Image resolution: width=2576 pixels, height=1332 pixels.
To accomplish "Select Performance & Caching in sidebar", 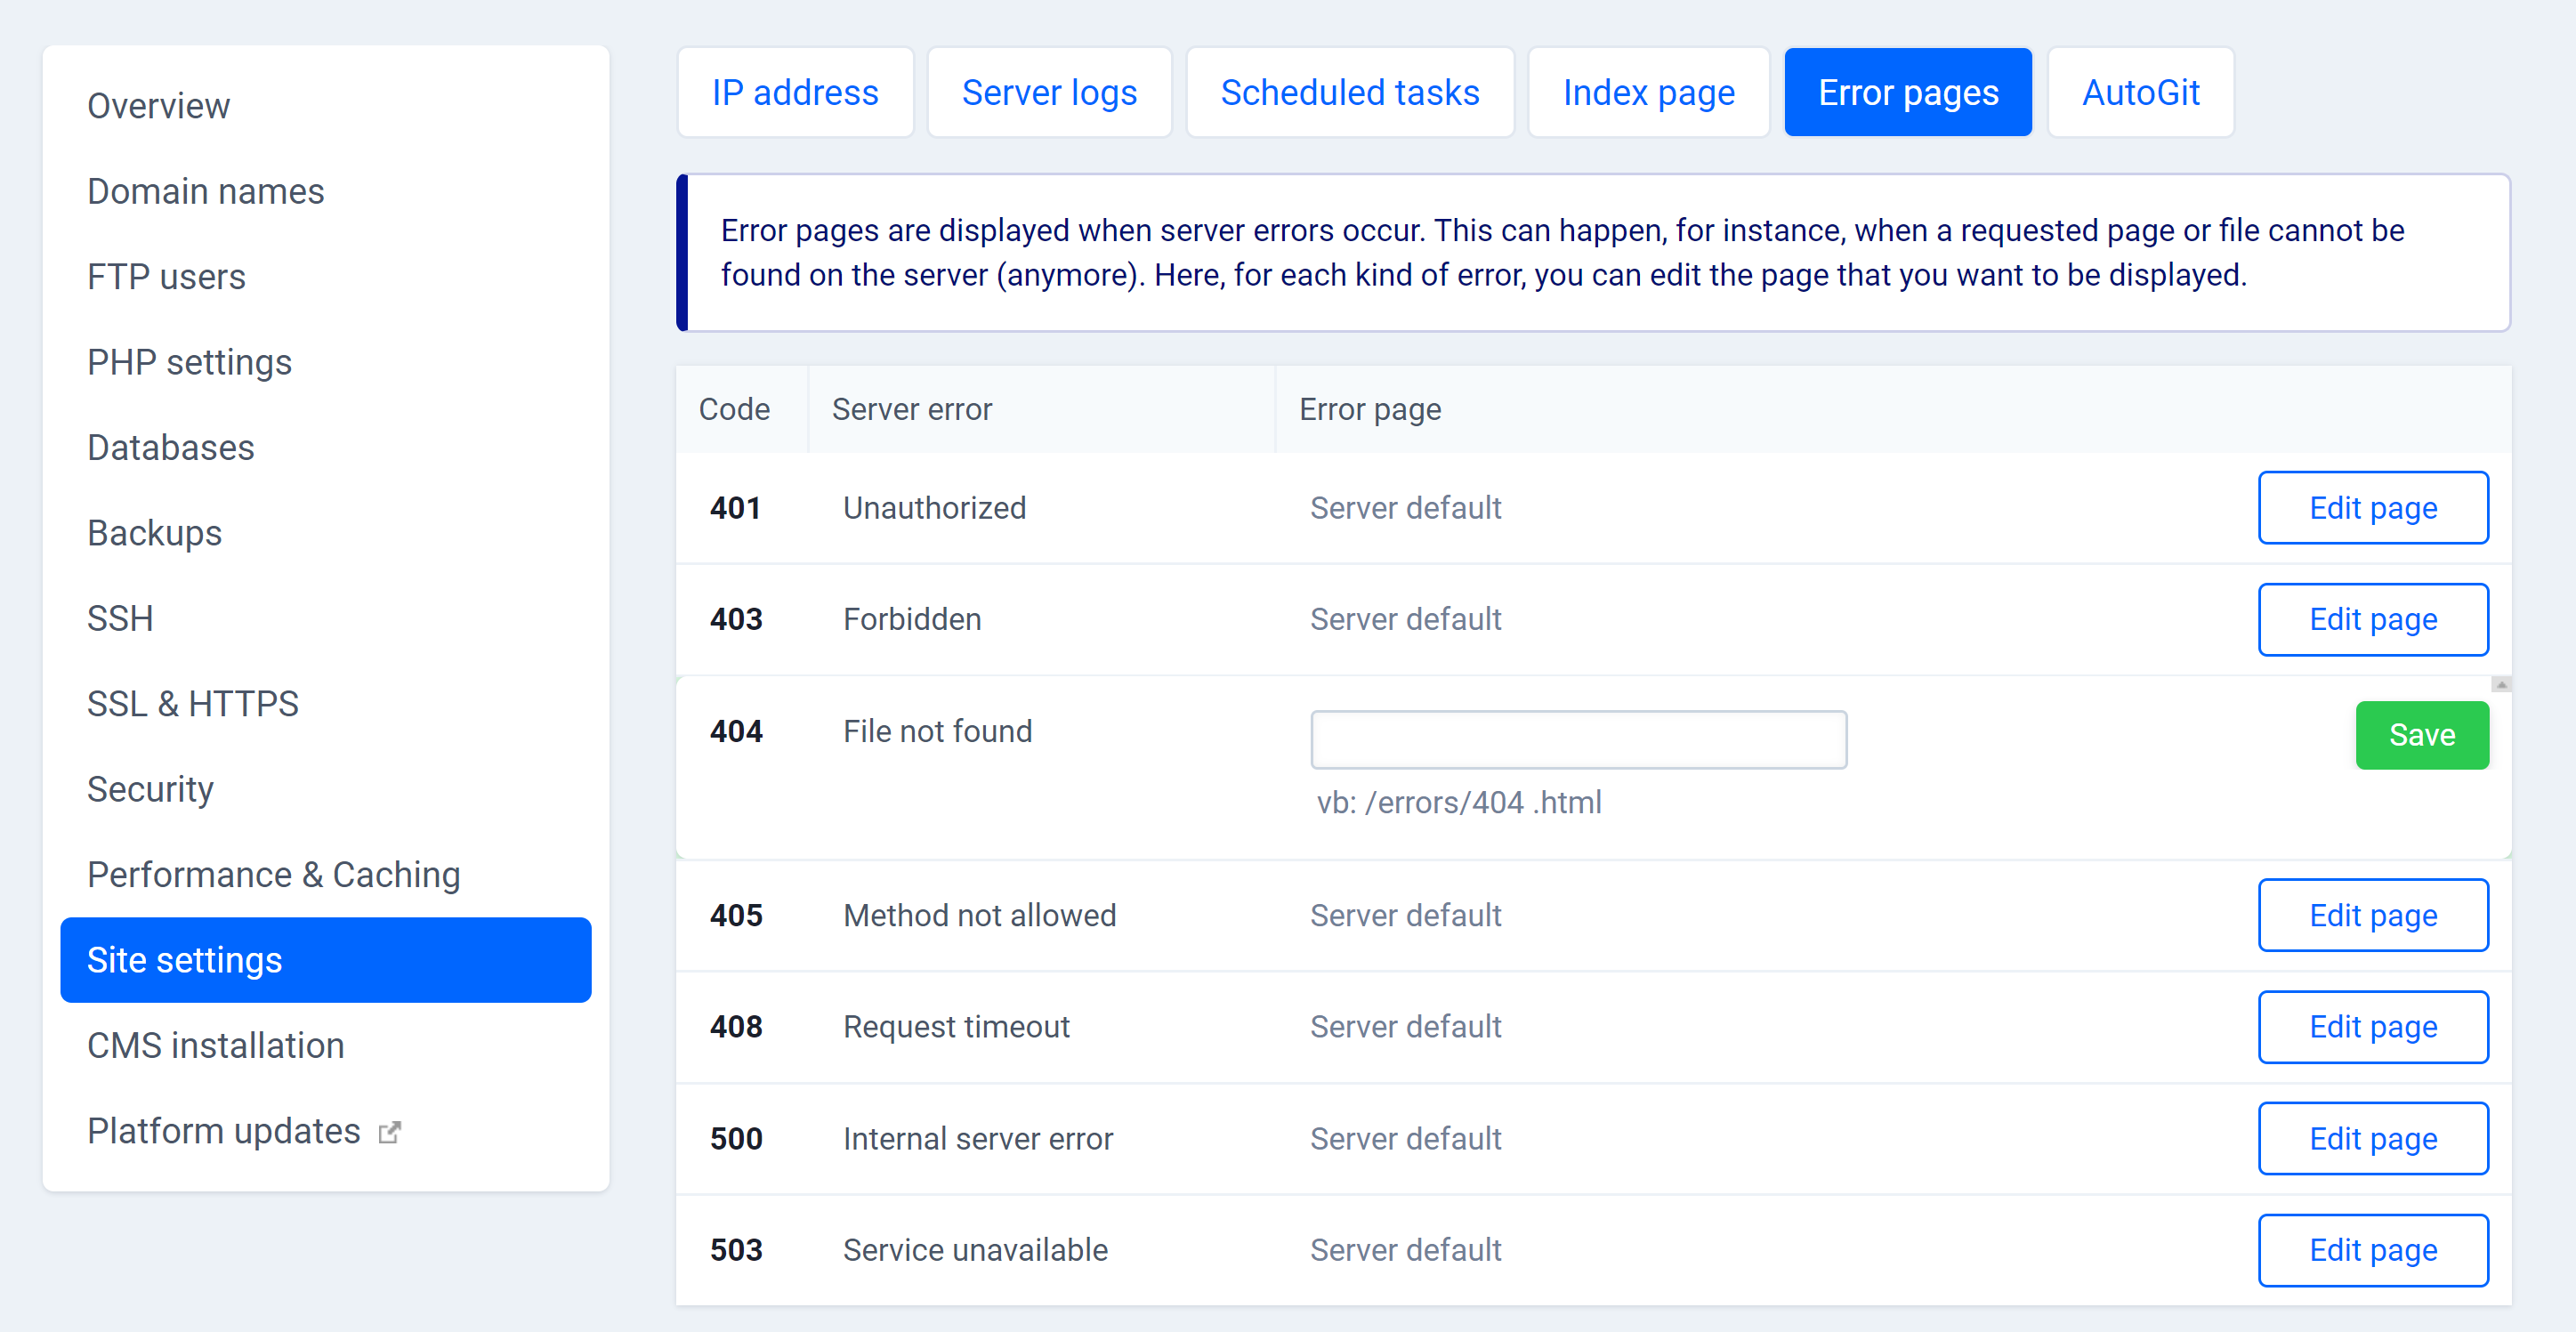I will (x=274, y=874).
